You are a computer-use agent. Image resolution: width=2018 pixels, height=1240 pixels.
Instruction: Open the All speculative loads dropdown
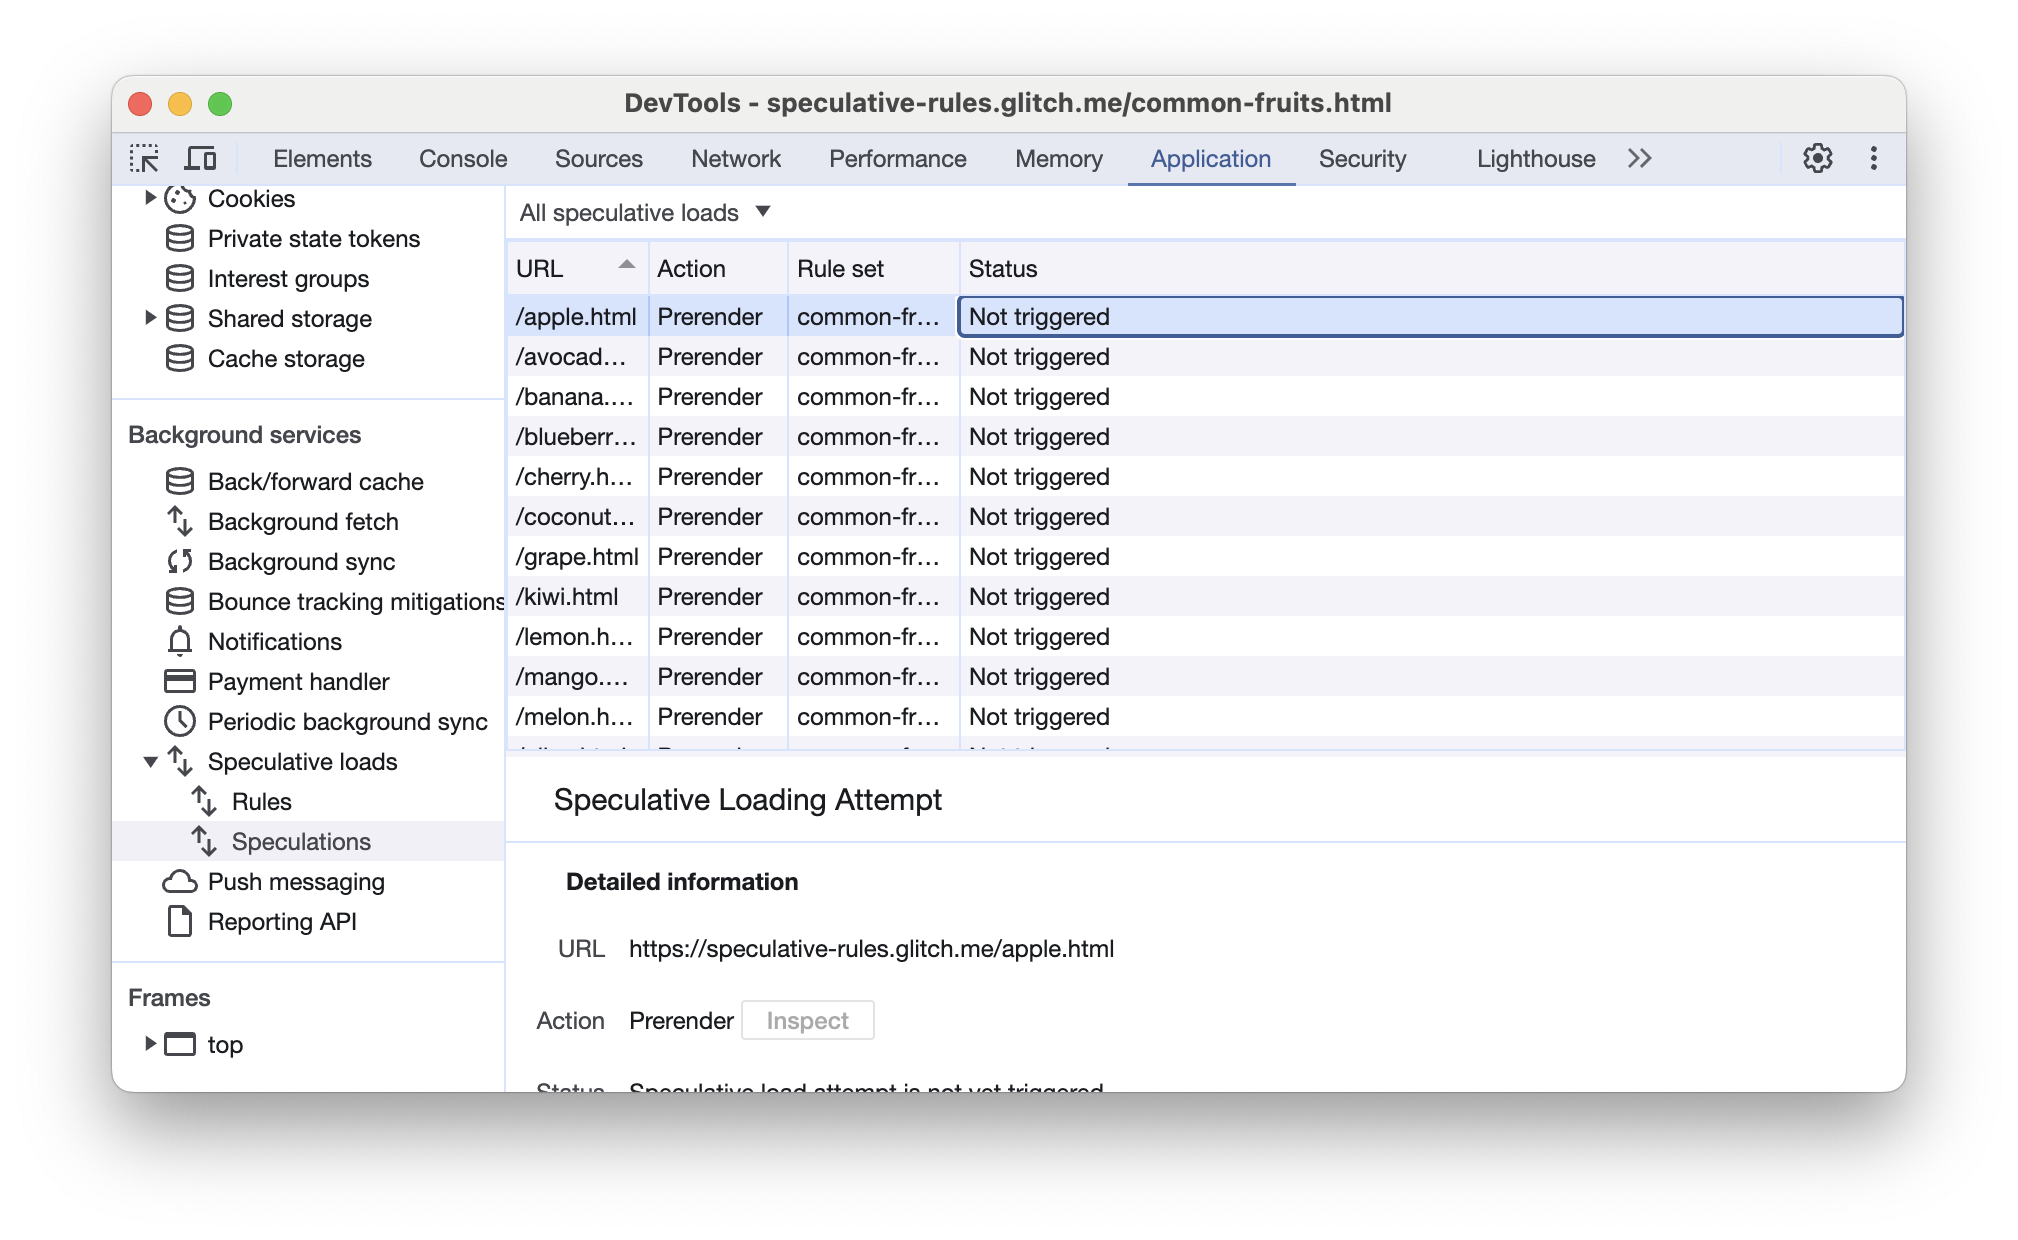point(646,212)
